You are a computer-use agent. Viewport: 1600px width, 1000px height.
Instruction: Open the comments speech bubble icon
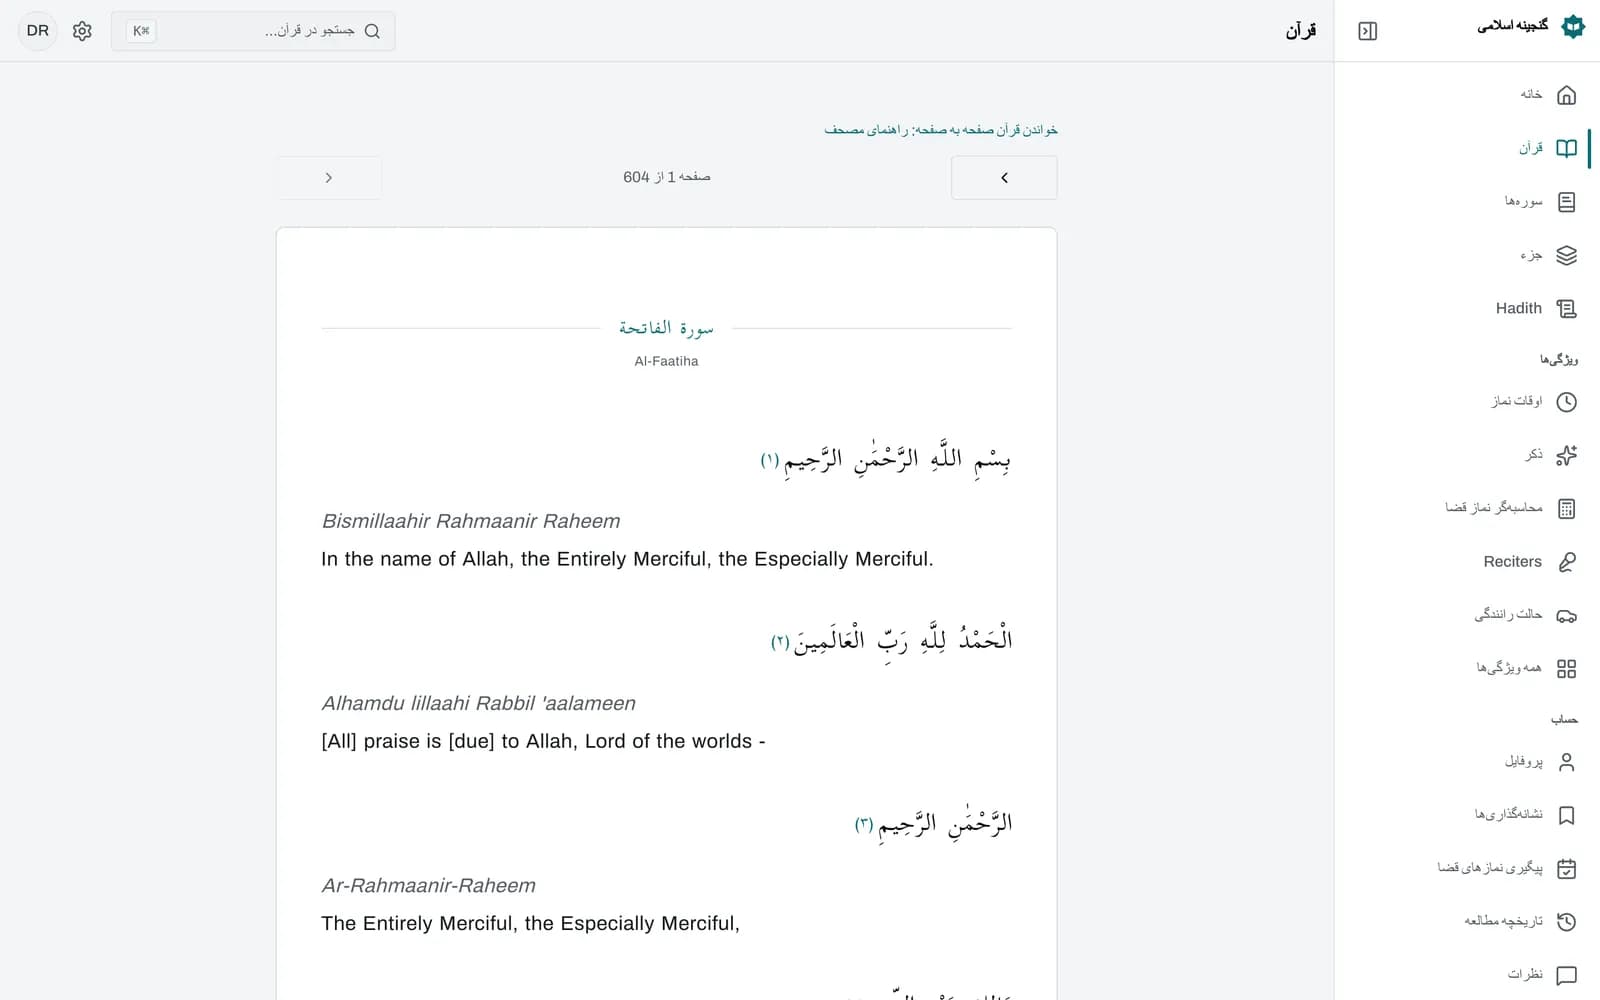click(1566, 975)
